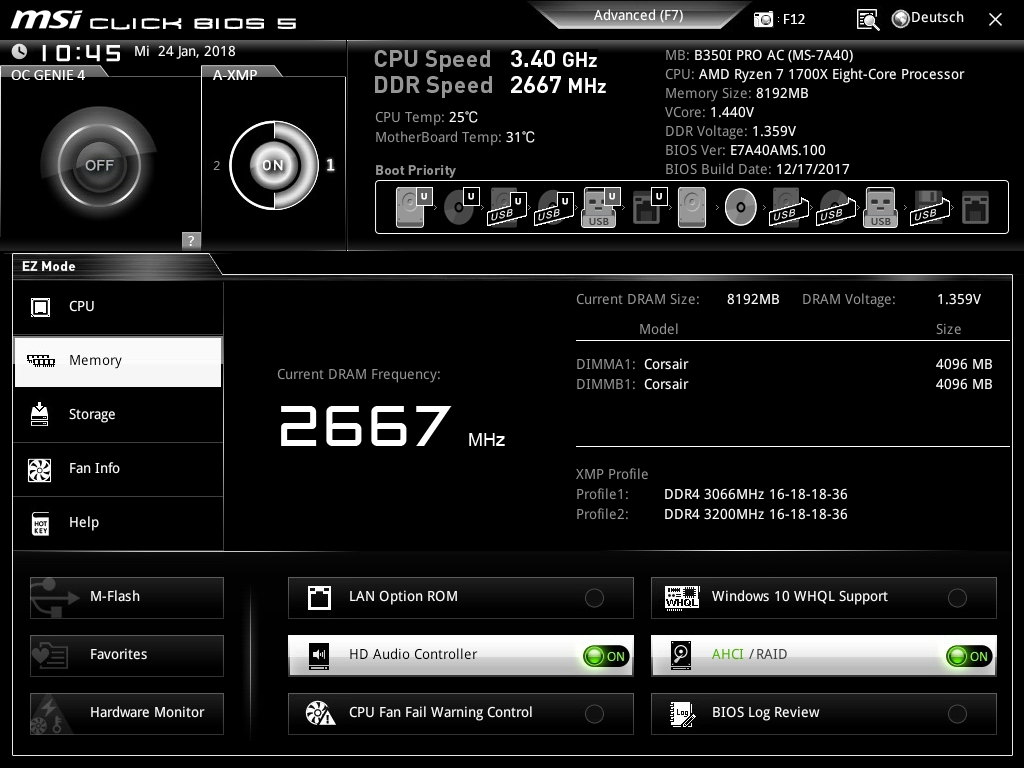Launch the M-Flash utility
The height and width of the screenshot is (768, 1024).
[x=127, y=597]
